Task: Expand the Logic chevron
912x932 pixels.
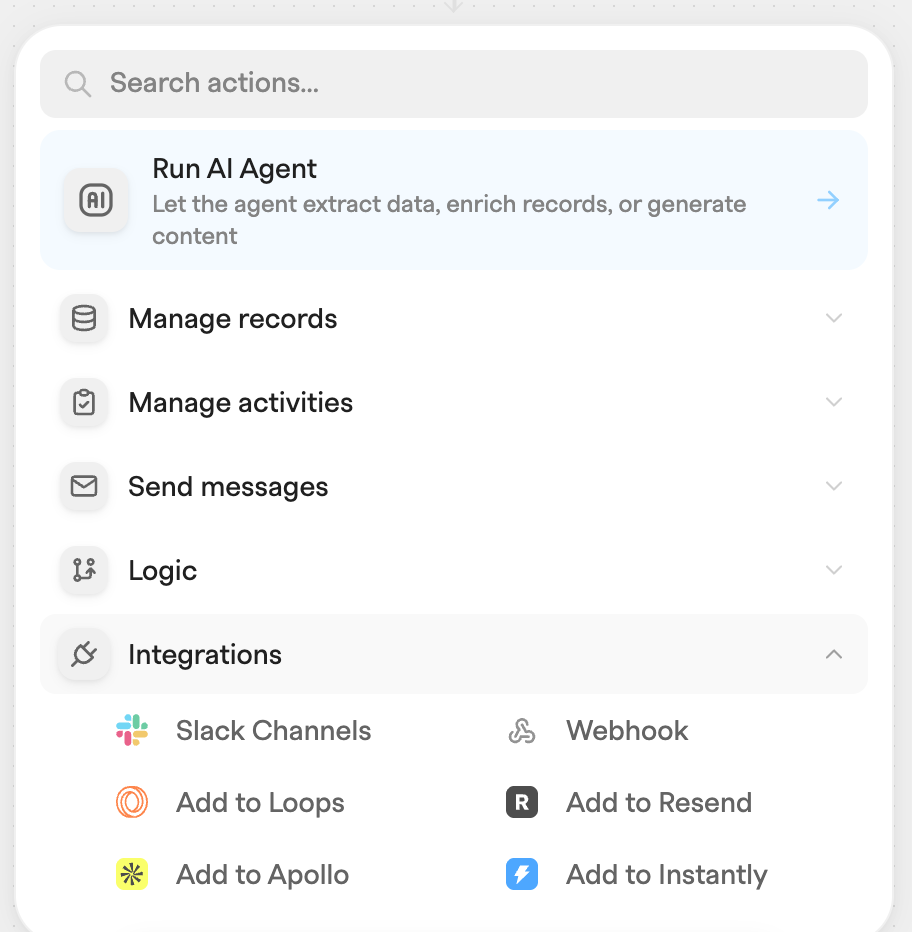Action: pos(834,570)
